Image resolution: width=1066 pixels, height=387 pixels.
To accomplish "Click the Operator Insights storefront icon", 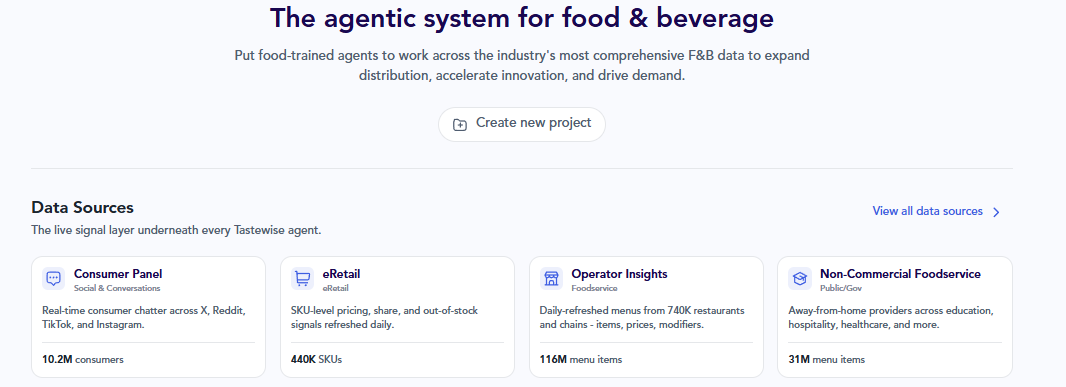I will 551,278.
